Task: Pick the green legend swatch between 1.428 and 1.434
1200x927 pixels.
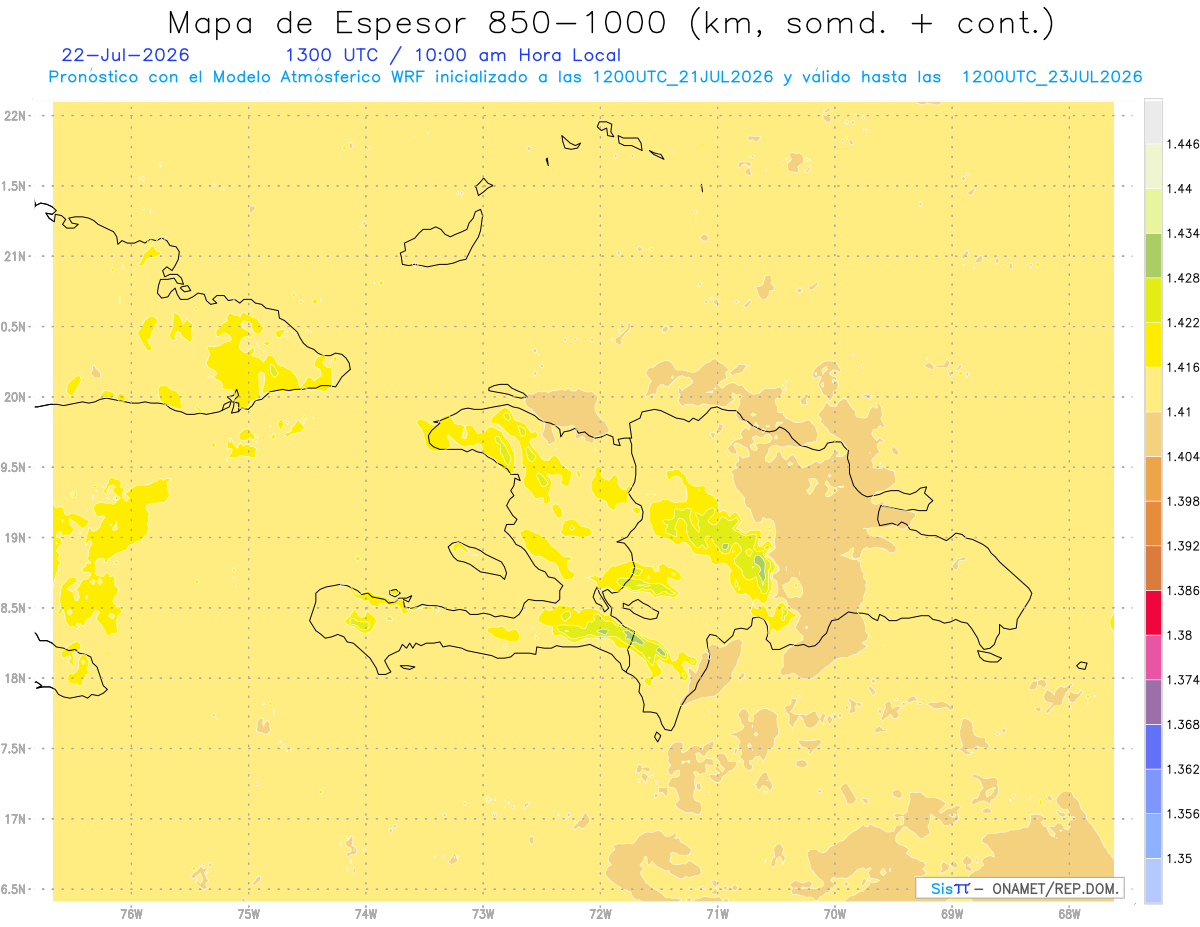Action: click(x=1153, y=256)
